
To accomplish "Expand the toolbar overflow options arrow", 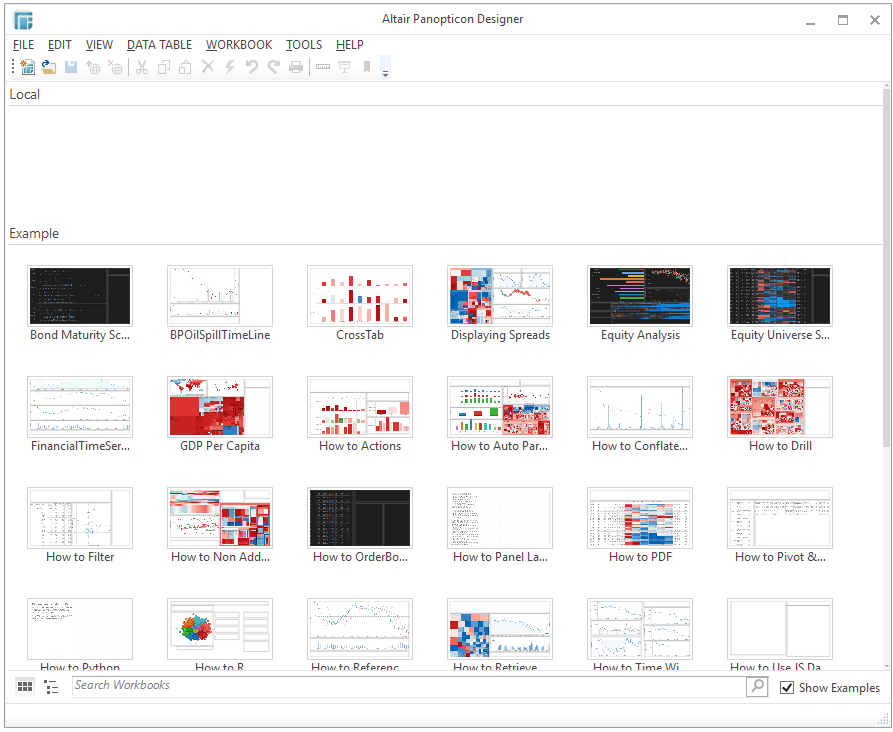I will point(386,69).
